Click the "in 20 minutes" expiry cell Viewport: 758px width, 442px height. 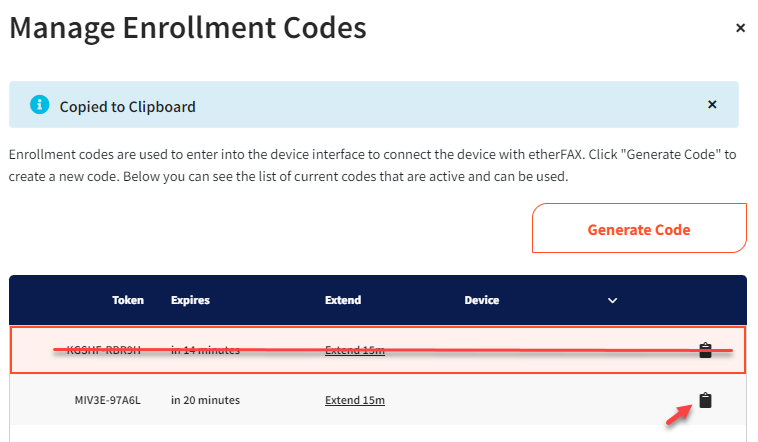coord(205,400)
